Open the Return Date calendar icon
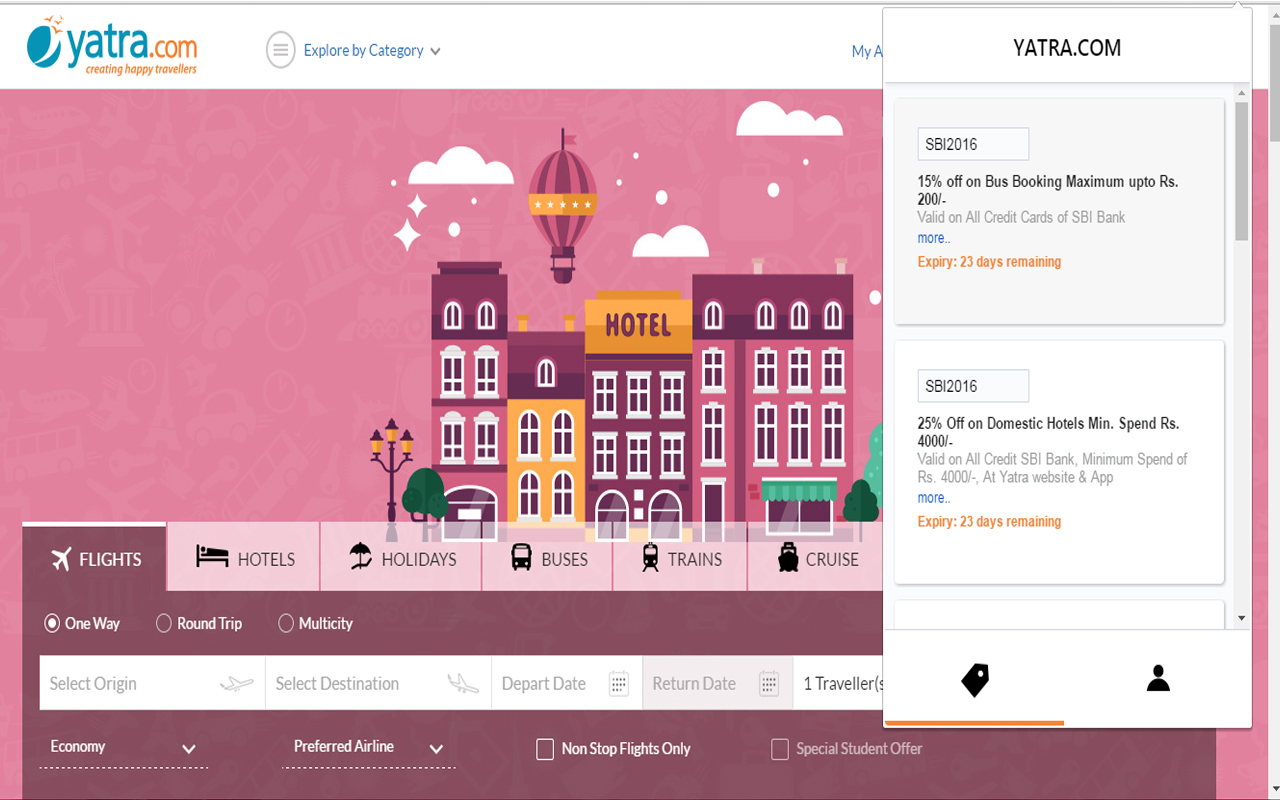This screenshot has width=1280, height=800. click(x=769, y=684)
